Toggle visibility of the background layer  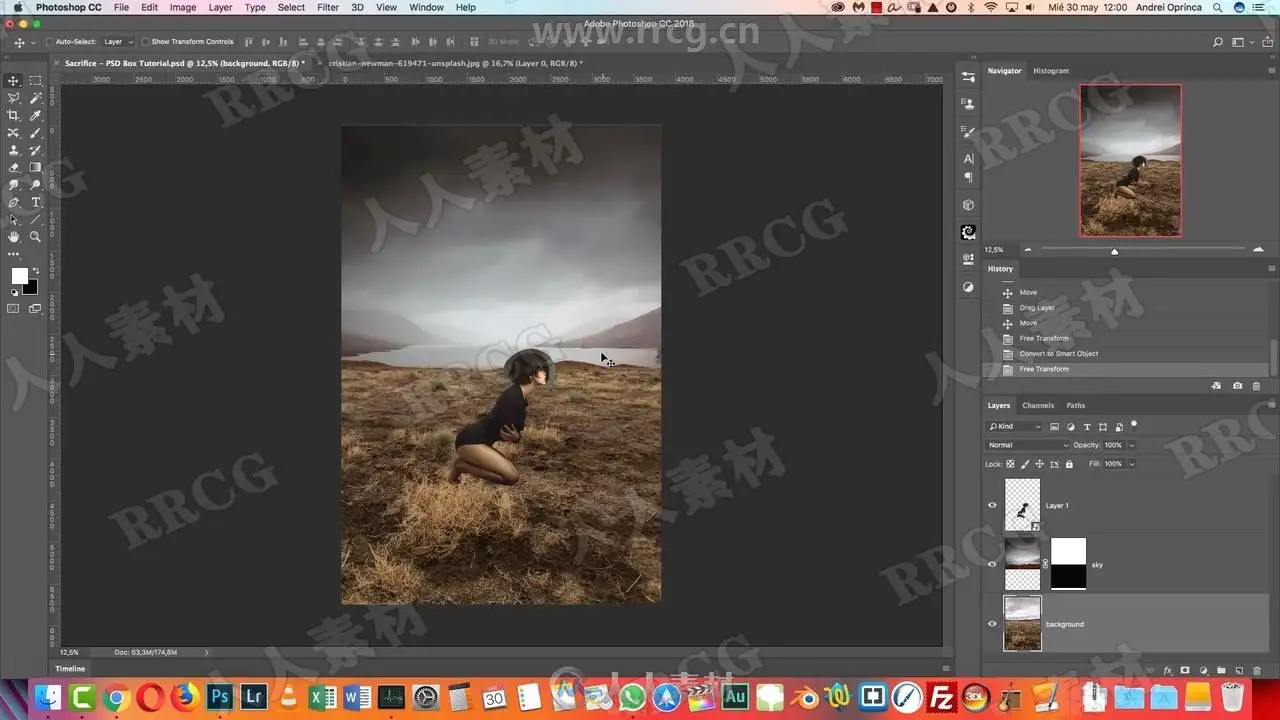point(992,623)
